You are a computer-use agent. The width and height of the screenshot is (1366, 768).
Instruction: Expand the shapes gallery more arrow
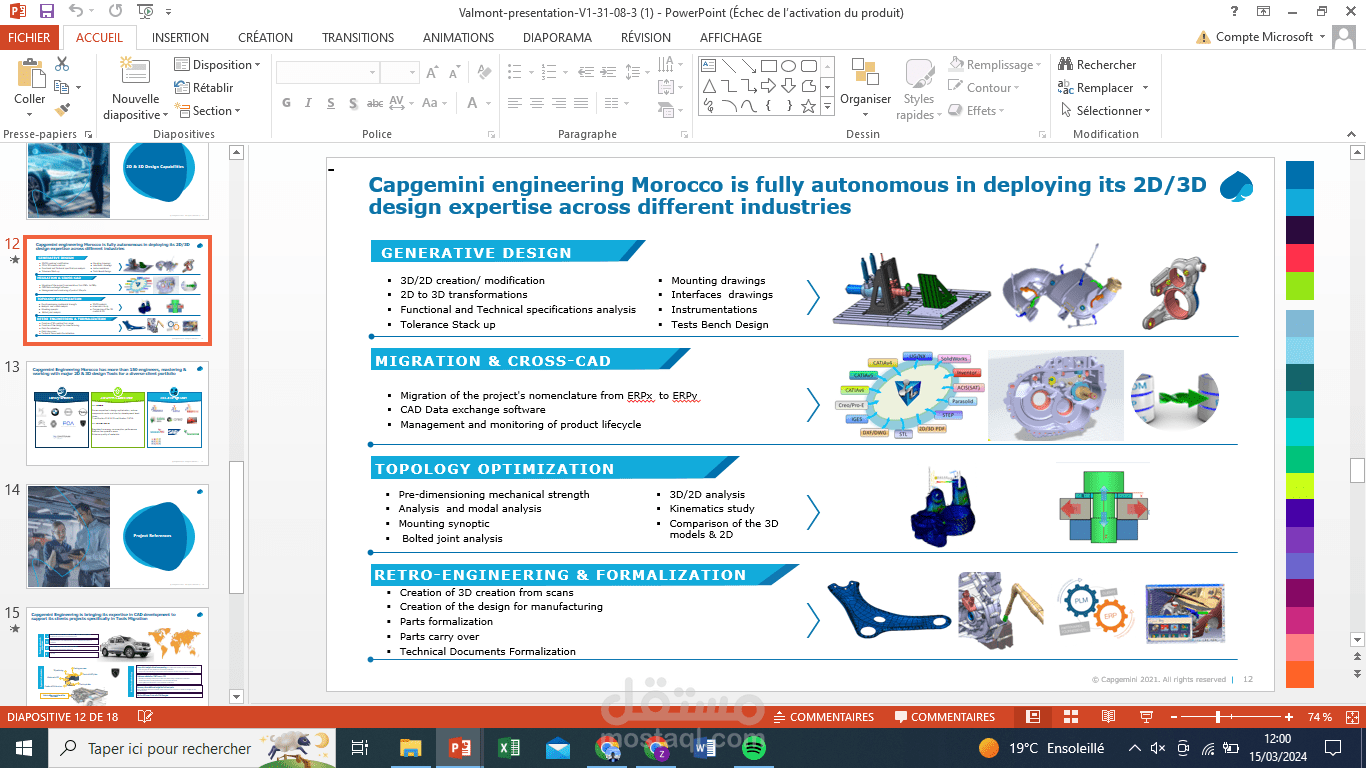[829, 105]
